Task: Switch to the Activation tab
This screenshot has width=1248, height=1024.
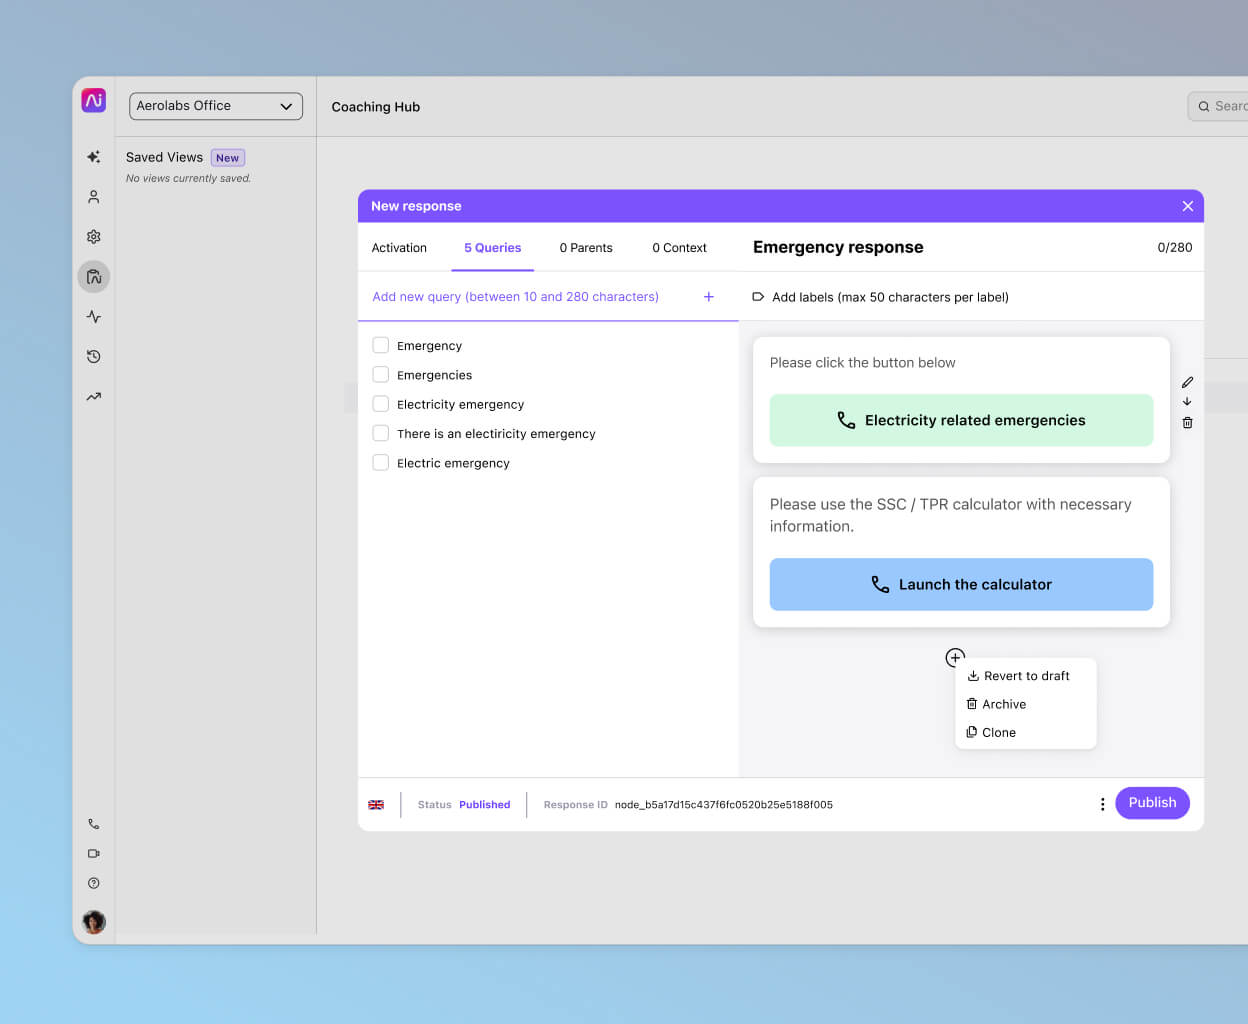Action: [399, 247]
